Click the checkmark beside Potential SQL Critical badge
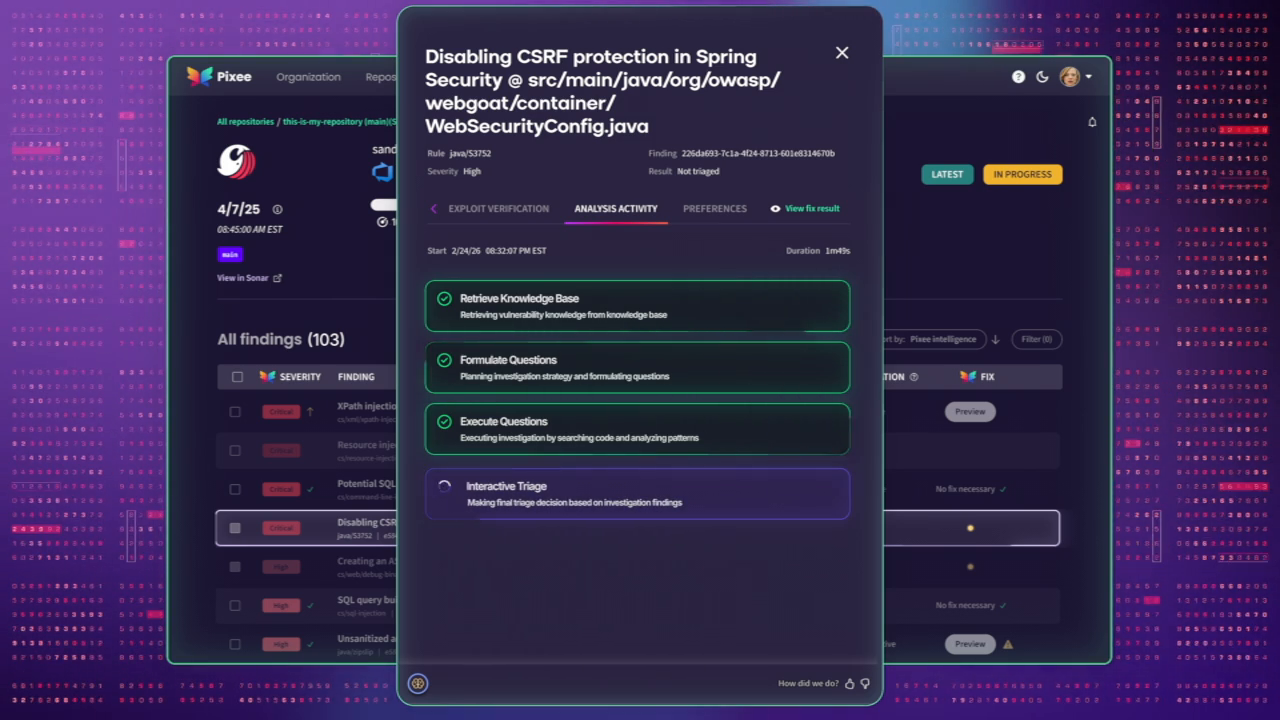The height and width of the screenshot is (720, 1280). tap(311, 490)
